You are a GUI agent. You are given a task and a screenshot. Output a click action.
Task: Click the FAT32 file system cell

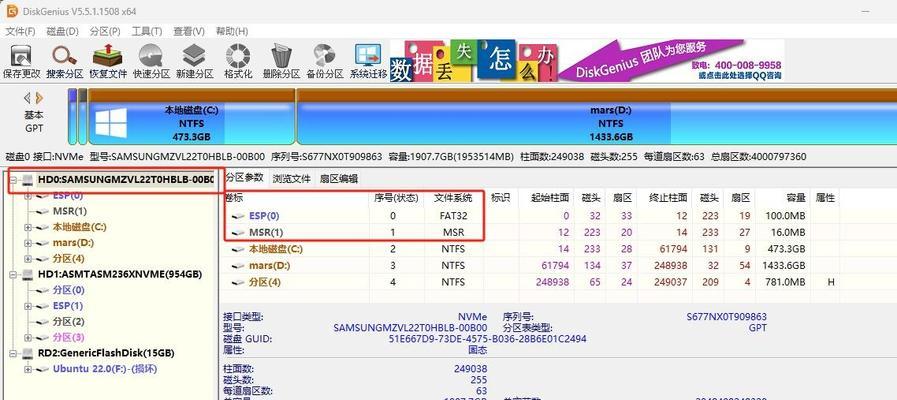(453, 216)
